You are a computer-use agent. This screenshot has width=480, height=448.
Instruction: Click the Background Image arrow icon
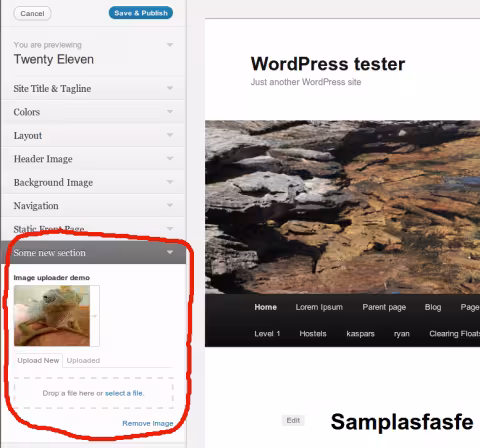[x=170, y=182]
